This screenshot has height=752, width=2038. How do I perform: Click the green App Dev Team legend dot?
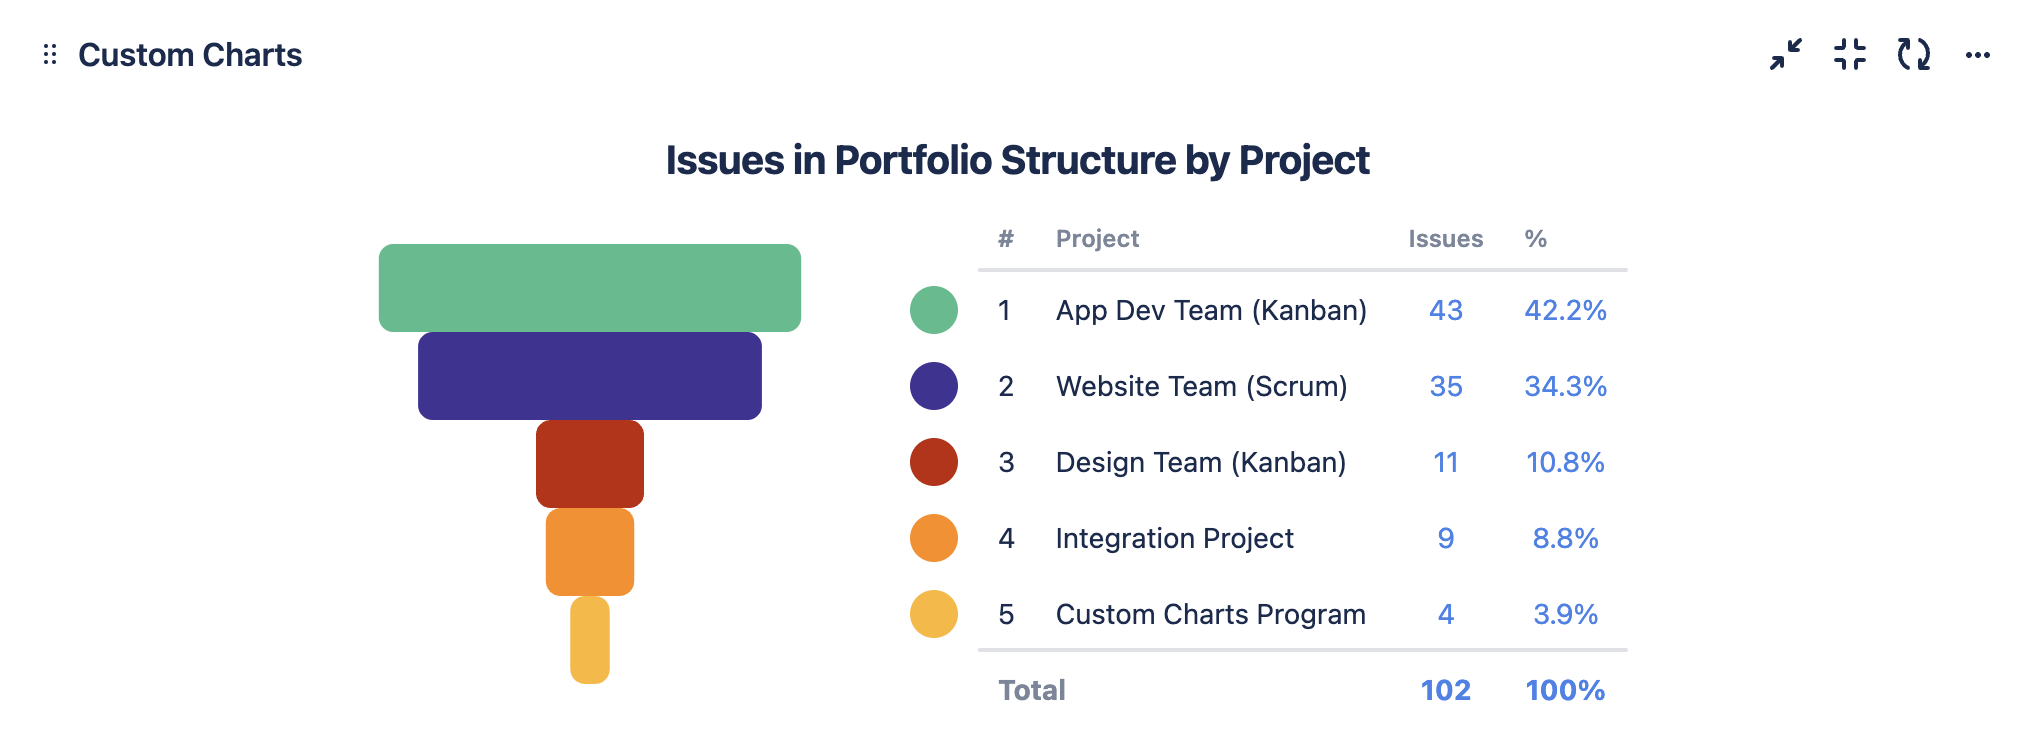pos(933,310)
